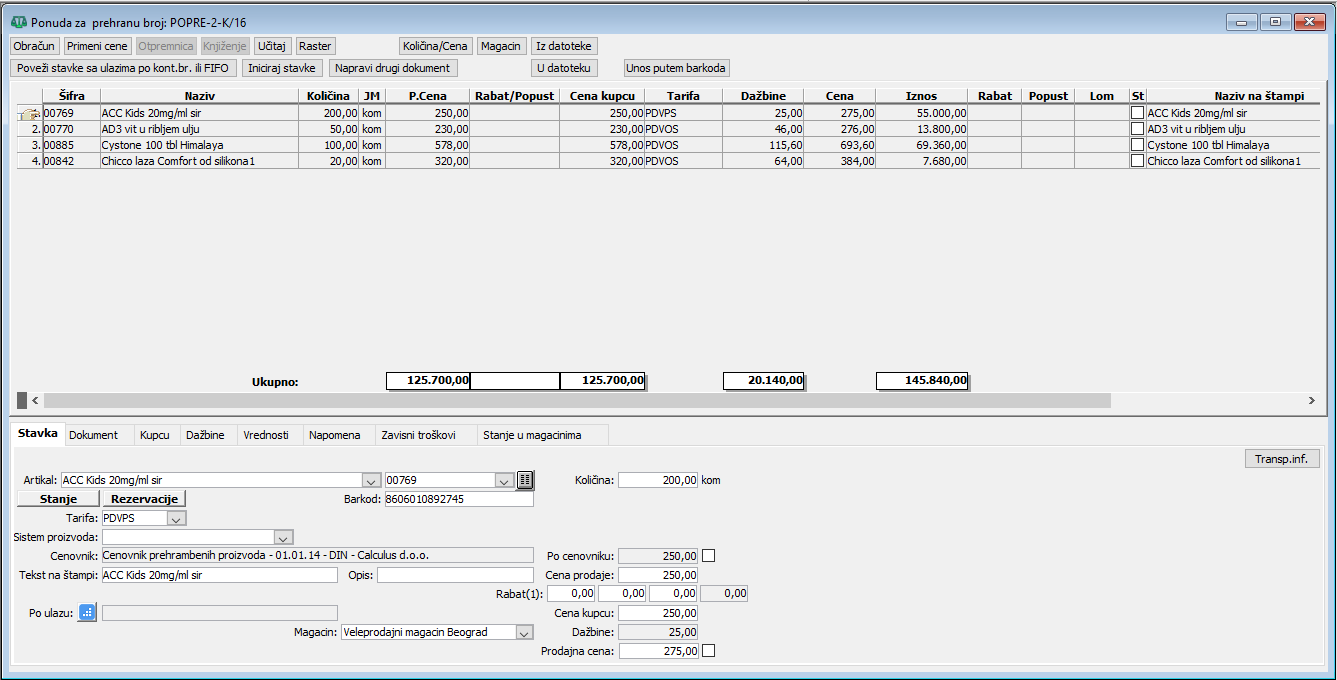Click the Rezervacije button

144,499
